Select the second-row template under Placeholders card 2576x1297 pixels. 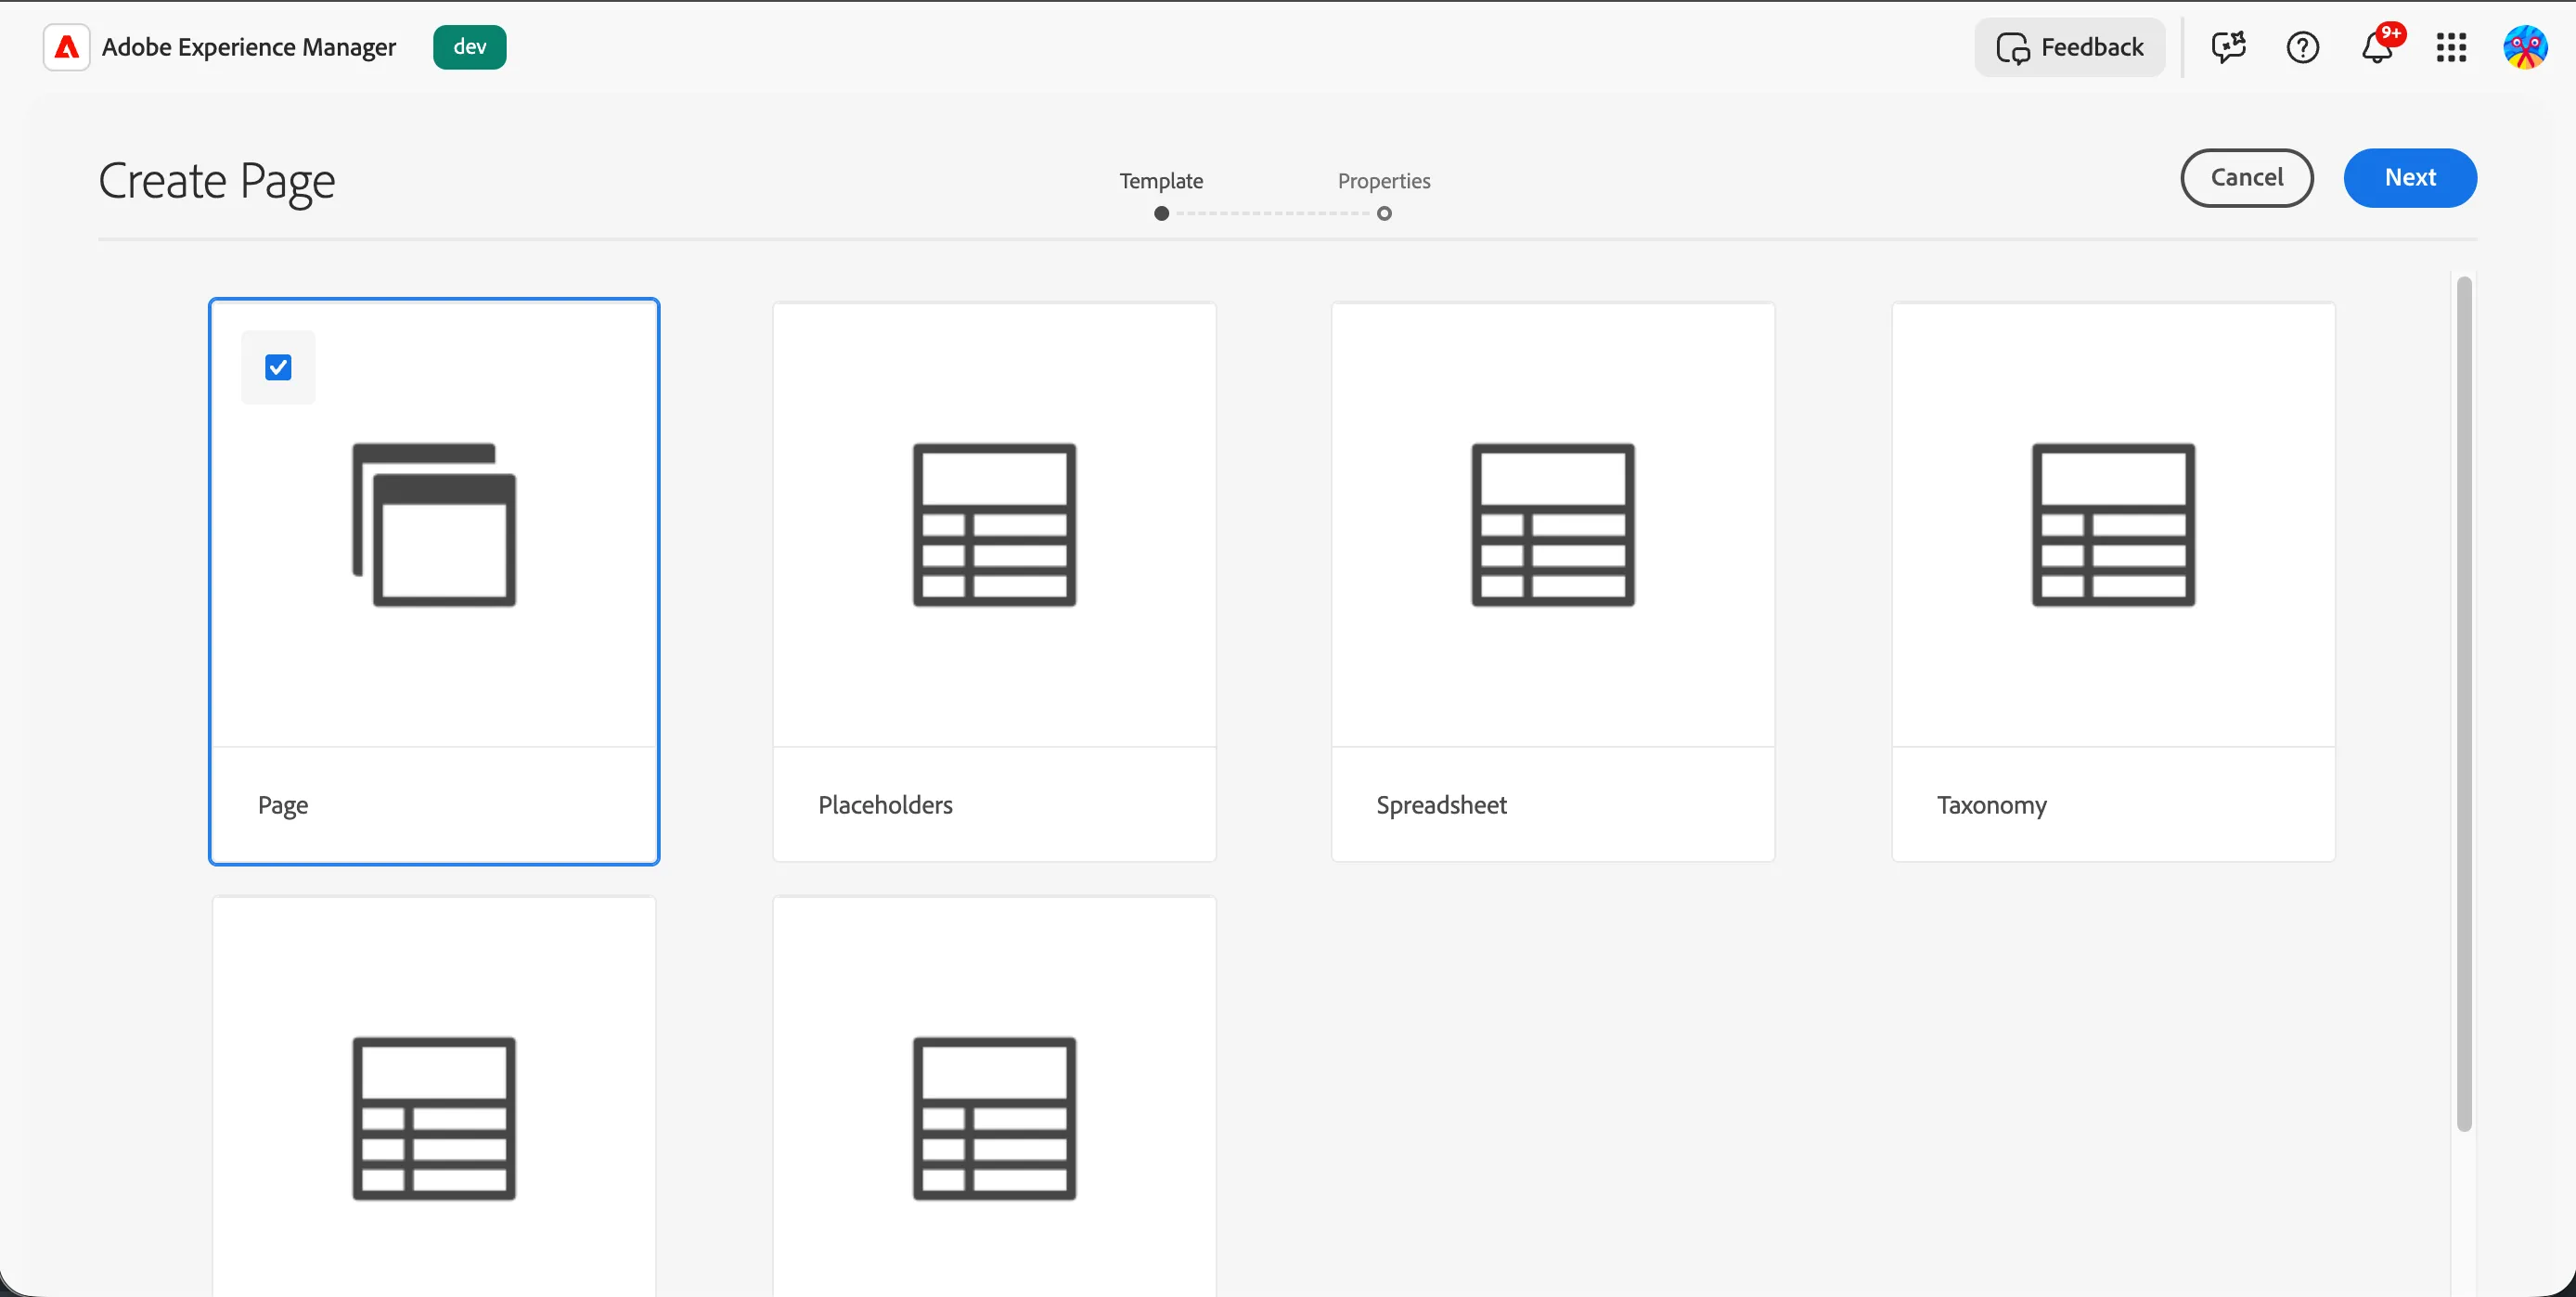994,1096
